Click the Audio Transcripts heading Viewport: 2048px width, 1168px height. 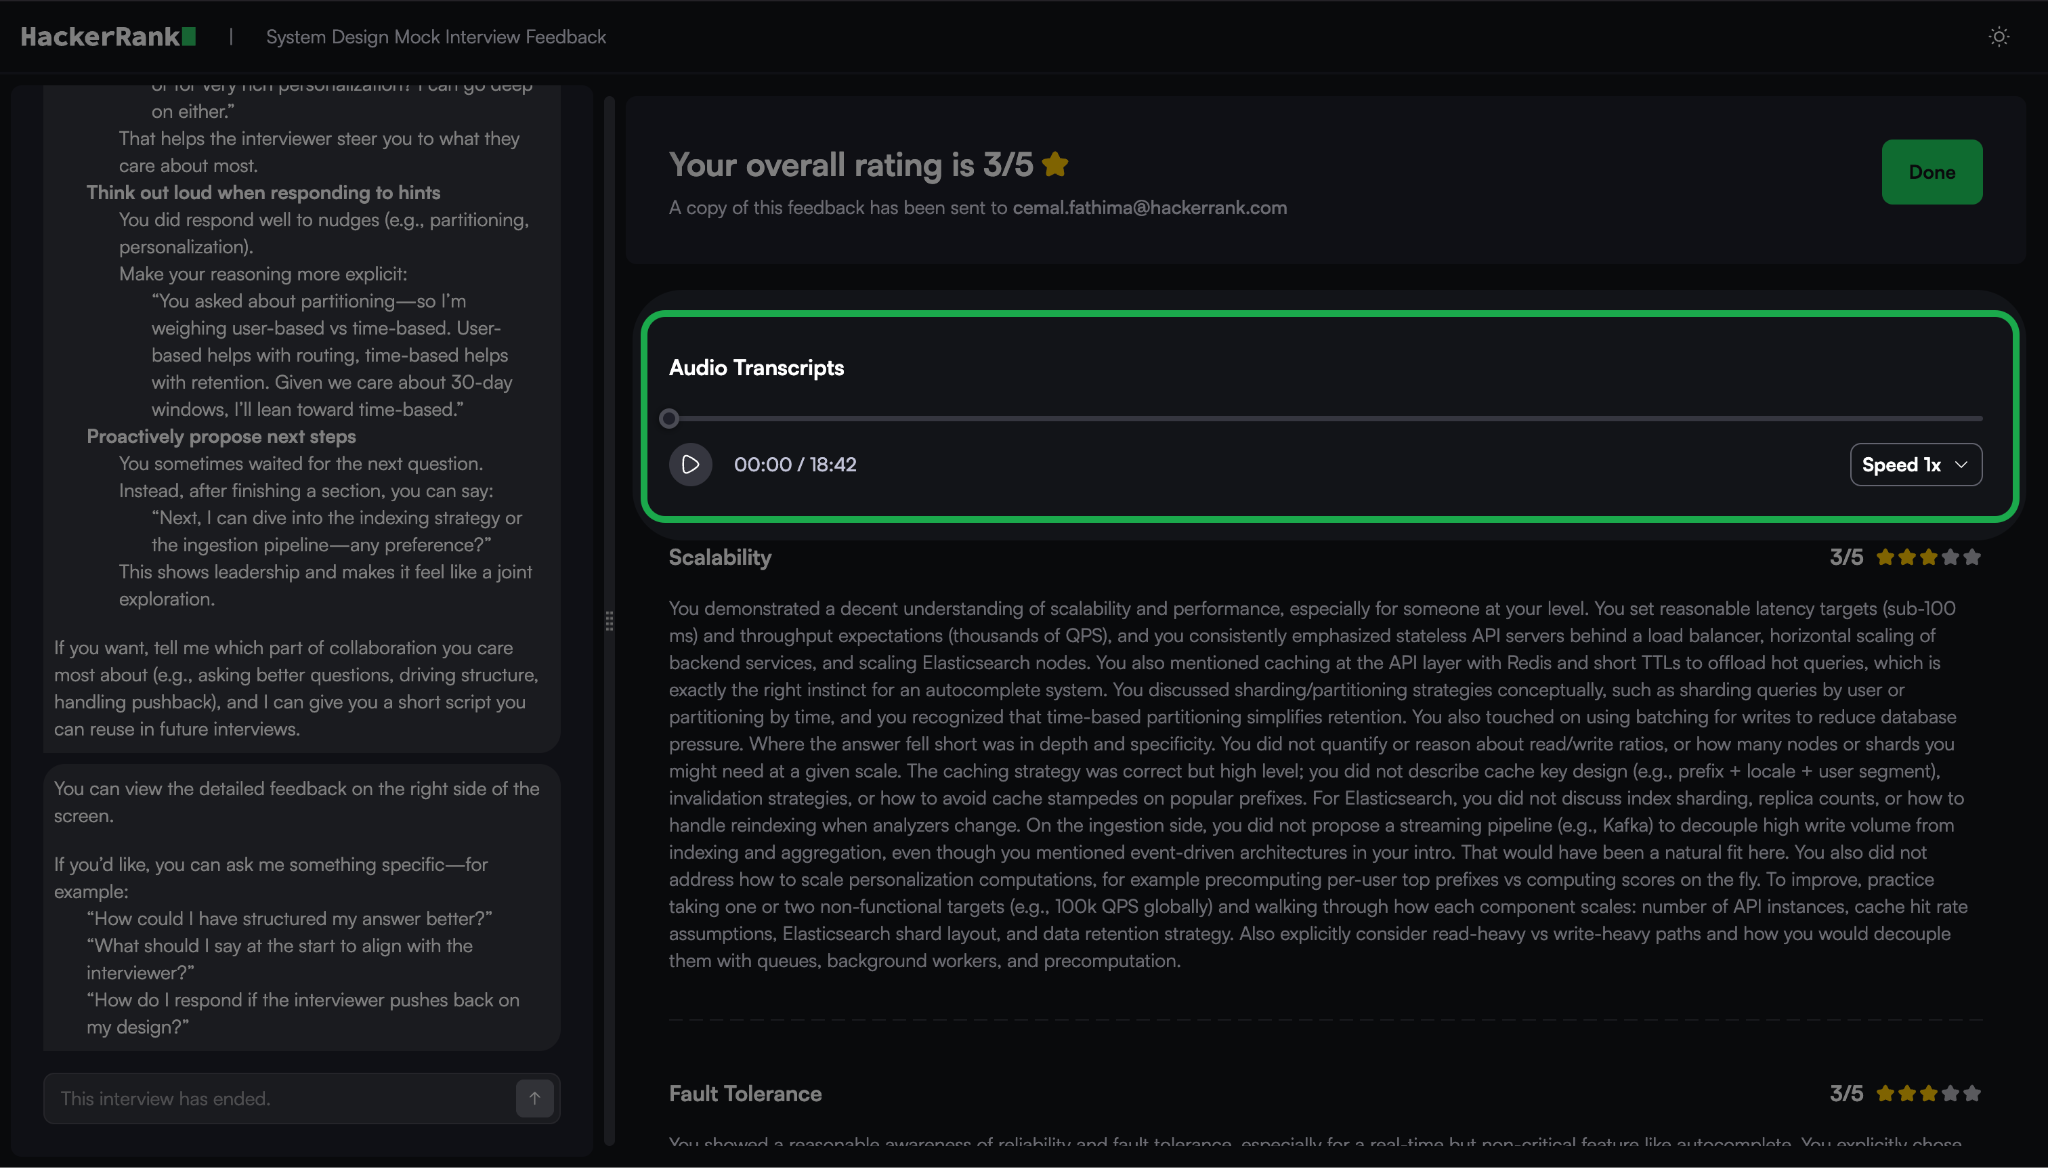756,368
